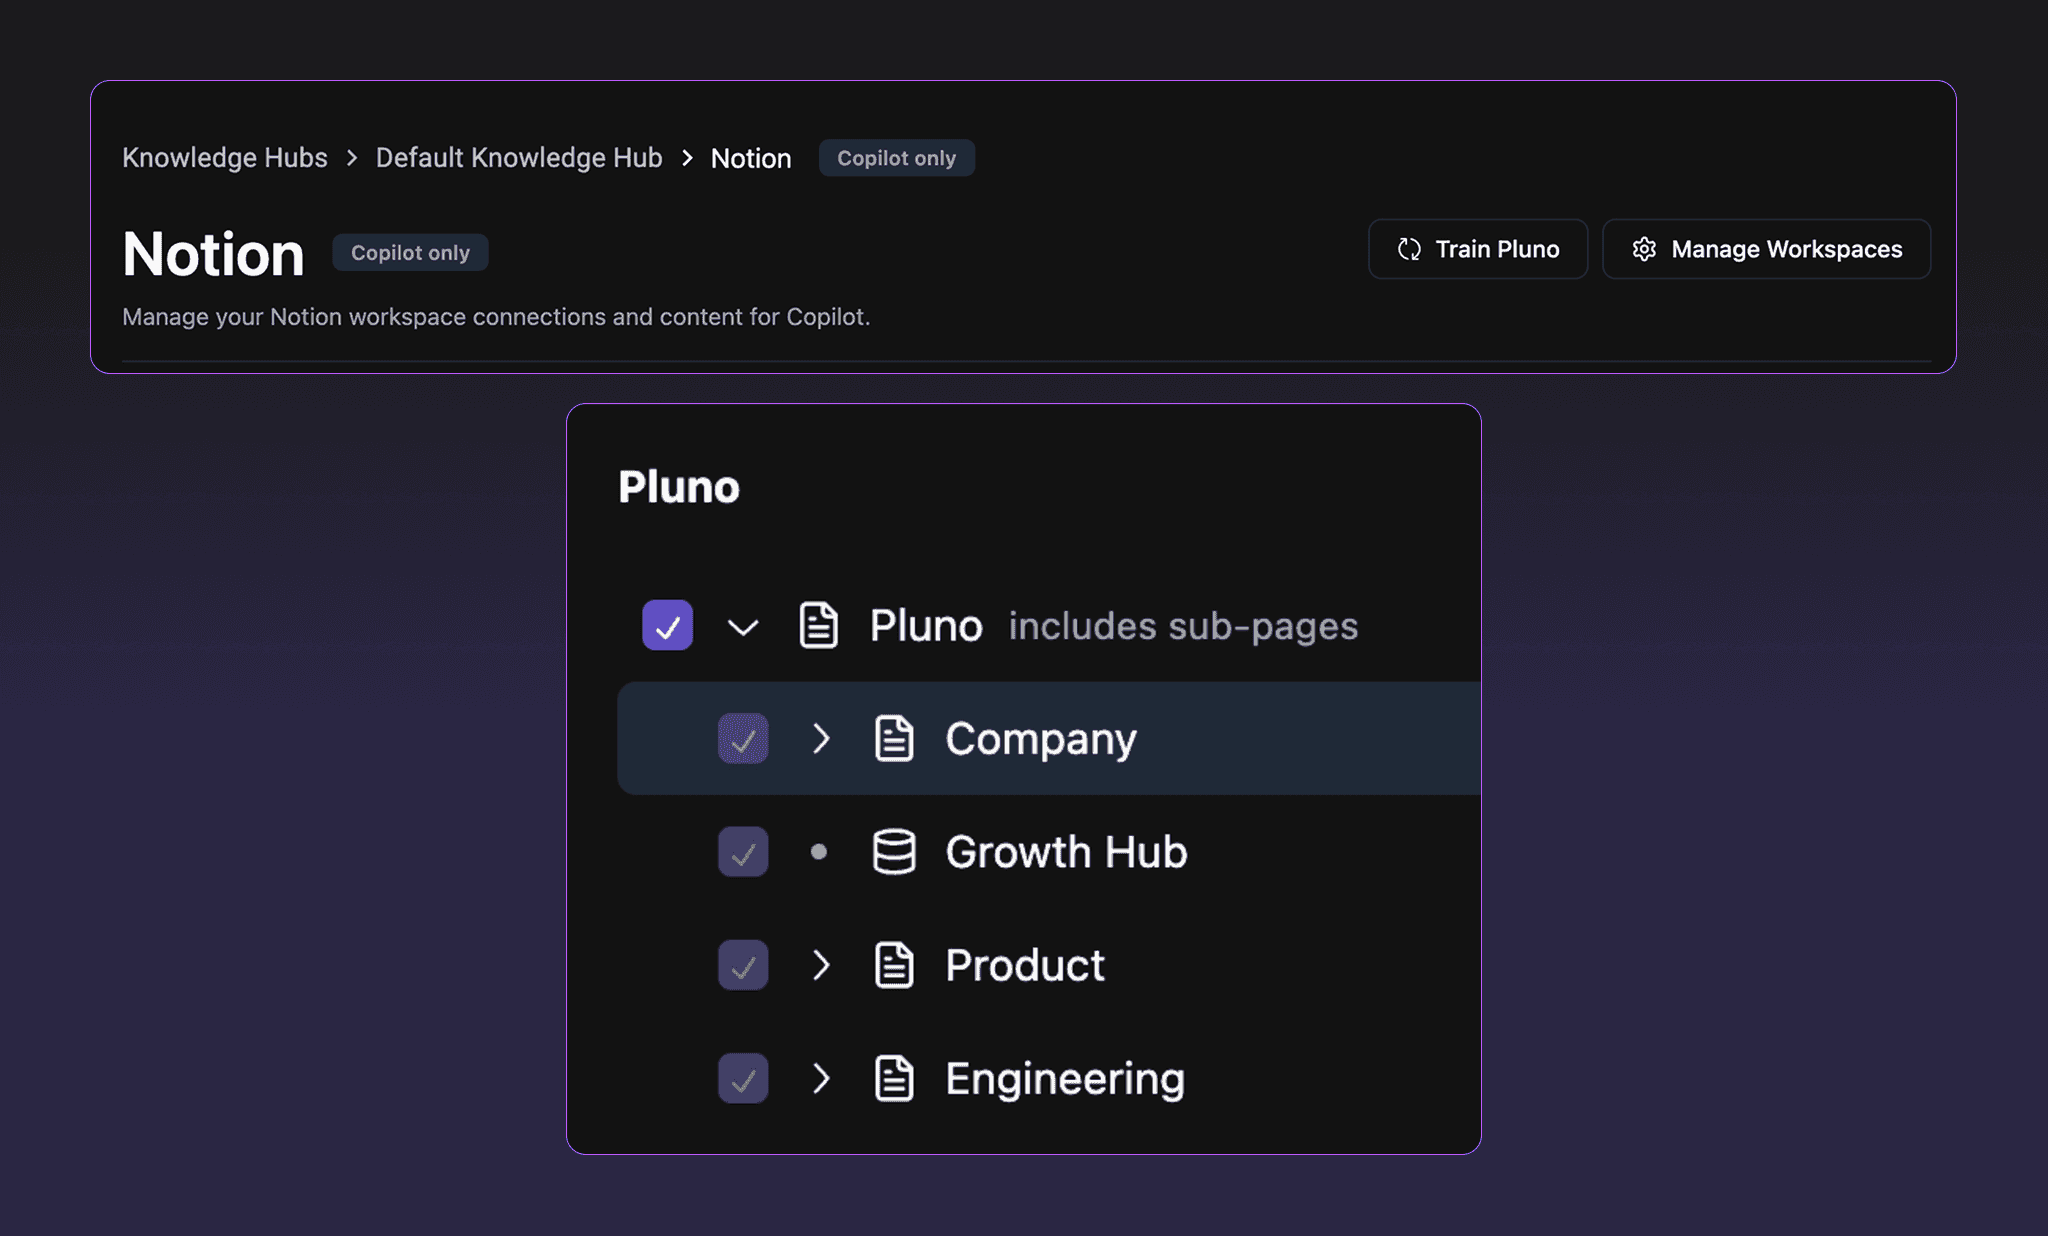Collapse the Pluno page tree
This screenshot has height=1236, width=2048.
pyautogui.click(x=742, y=625)
